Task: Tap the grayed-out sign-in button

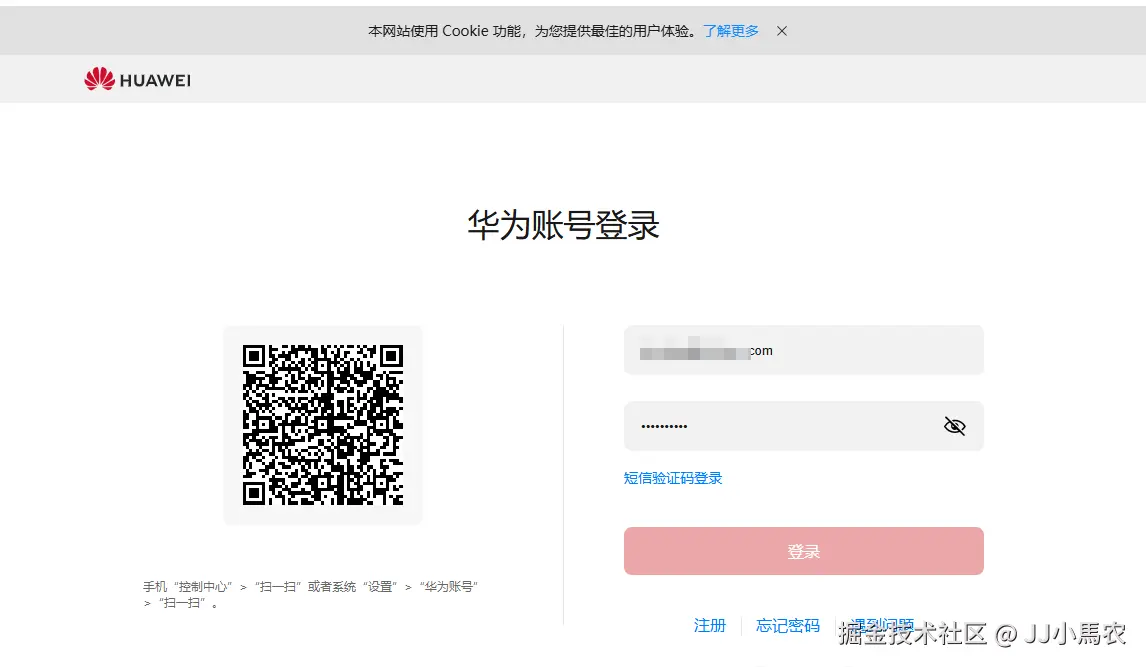Action: (x=803, y=550)
